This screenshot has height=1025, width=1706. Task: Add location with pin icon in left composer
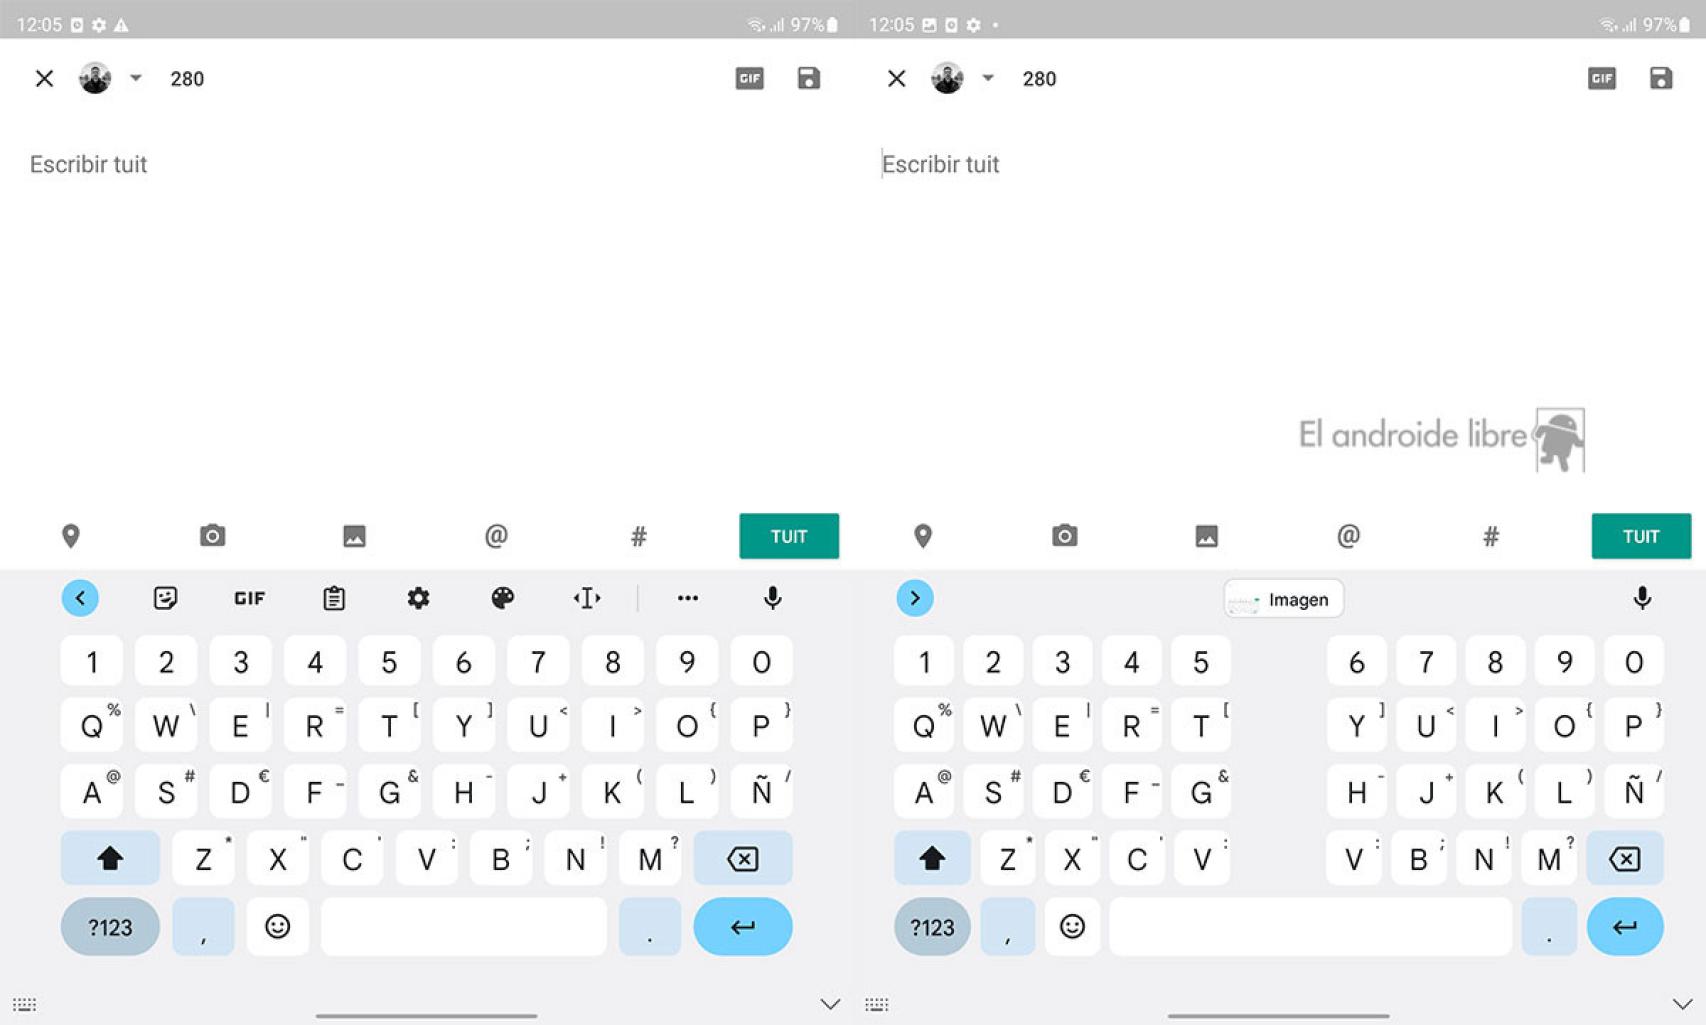[x=71, y=536]
